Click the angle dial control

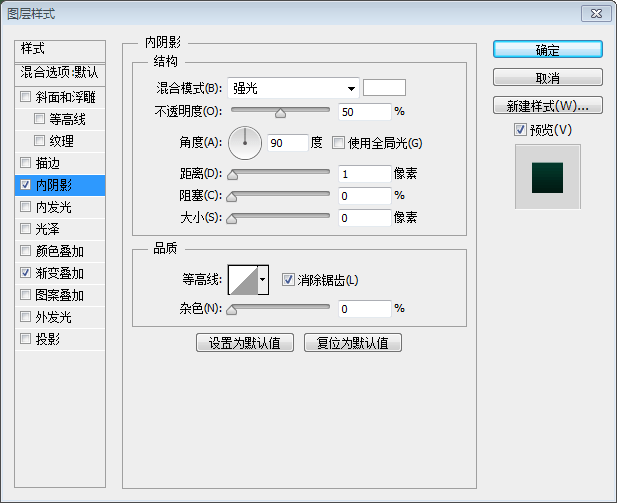[x=244, y=143]
